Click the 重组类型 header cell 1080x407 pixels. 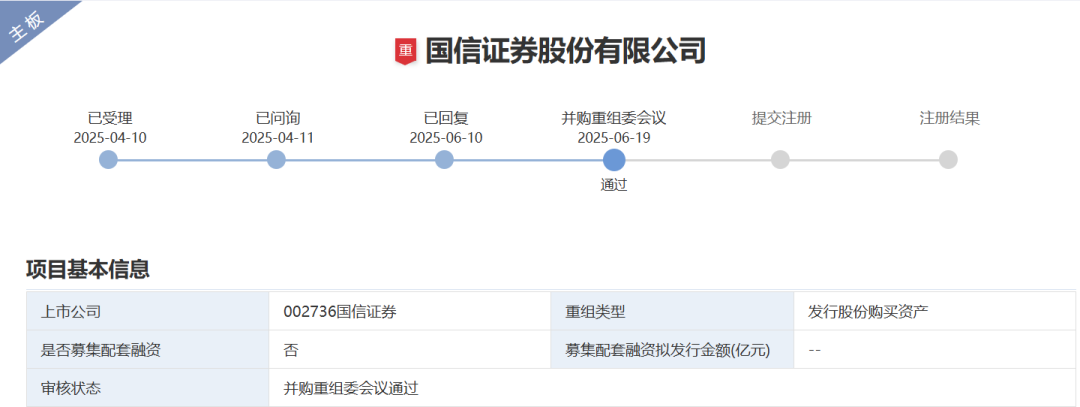[672, 311]
